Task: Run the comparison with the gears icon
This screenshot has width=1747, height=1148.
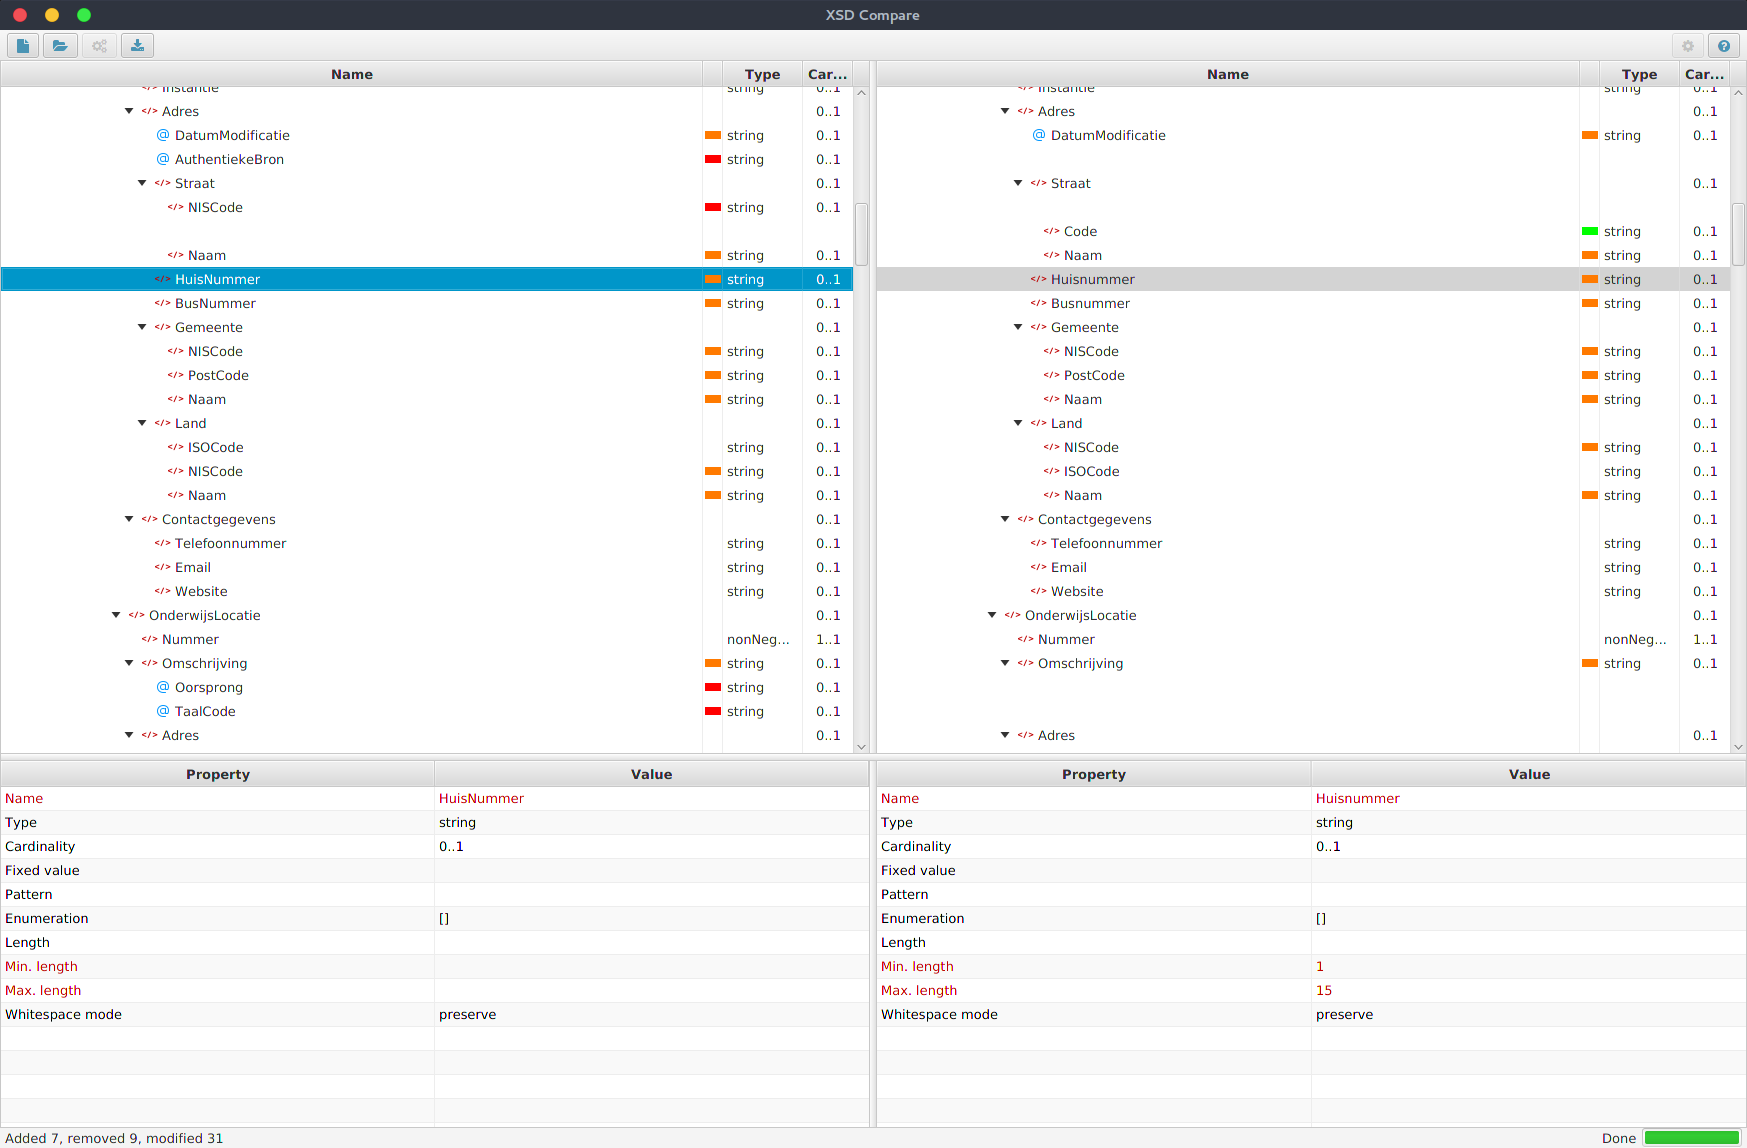Action: coord(98,45)
